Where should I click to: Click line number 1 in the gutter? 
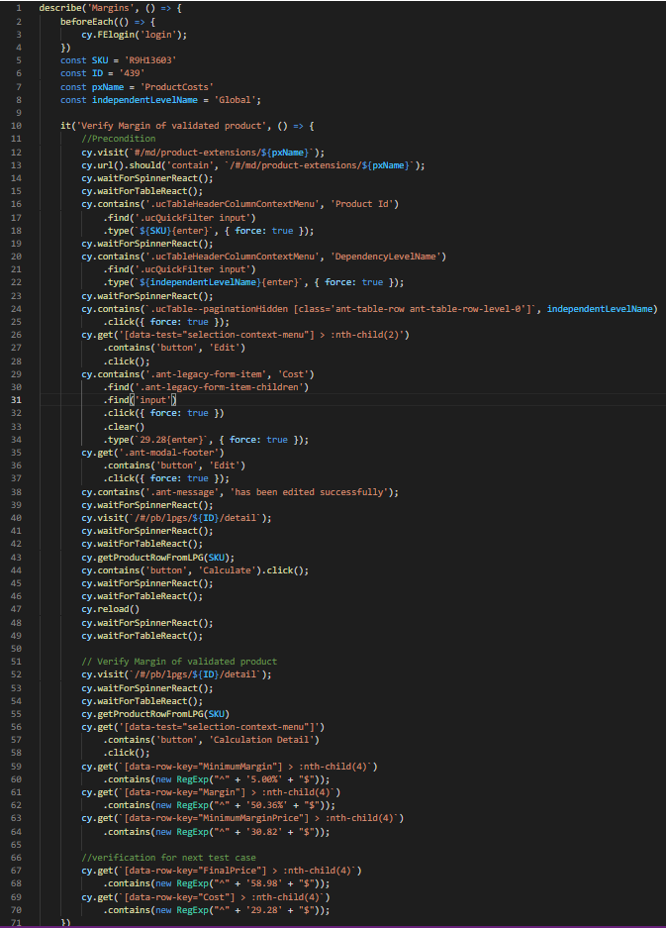pos(19,8)
